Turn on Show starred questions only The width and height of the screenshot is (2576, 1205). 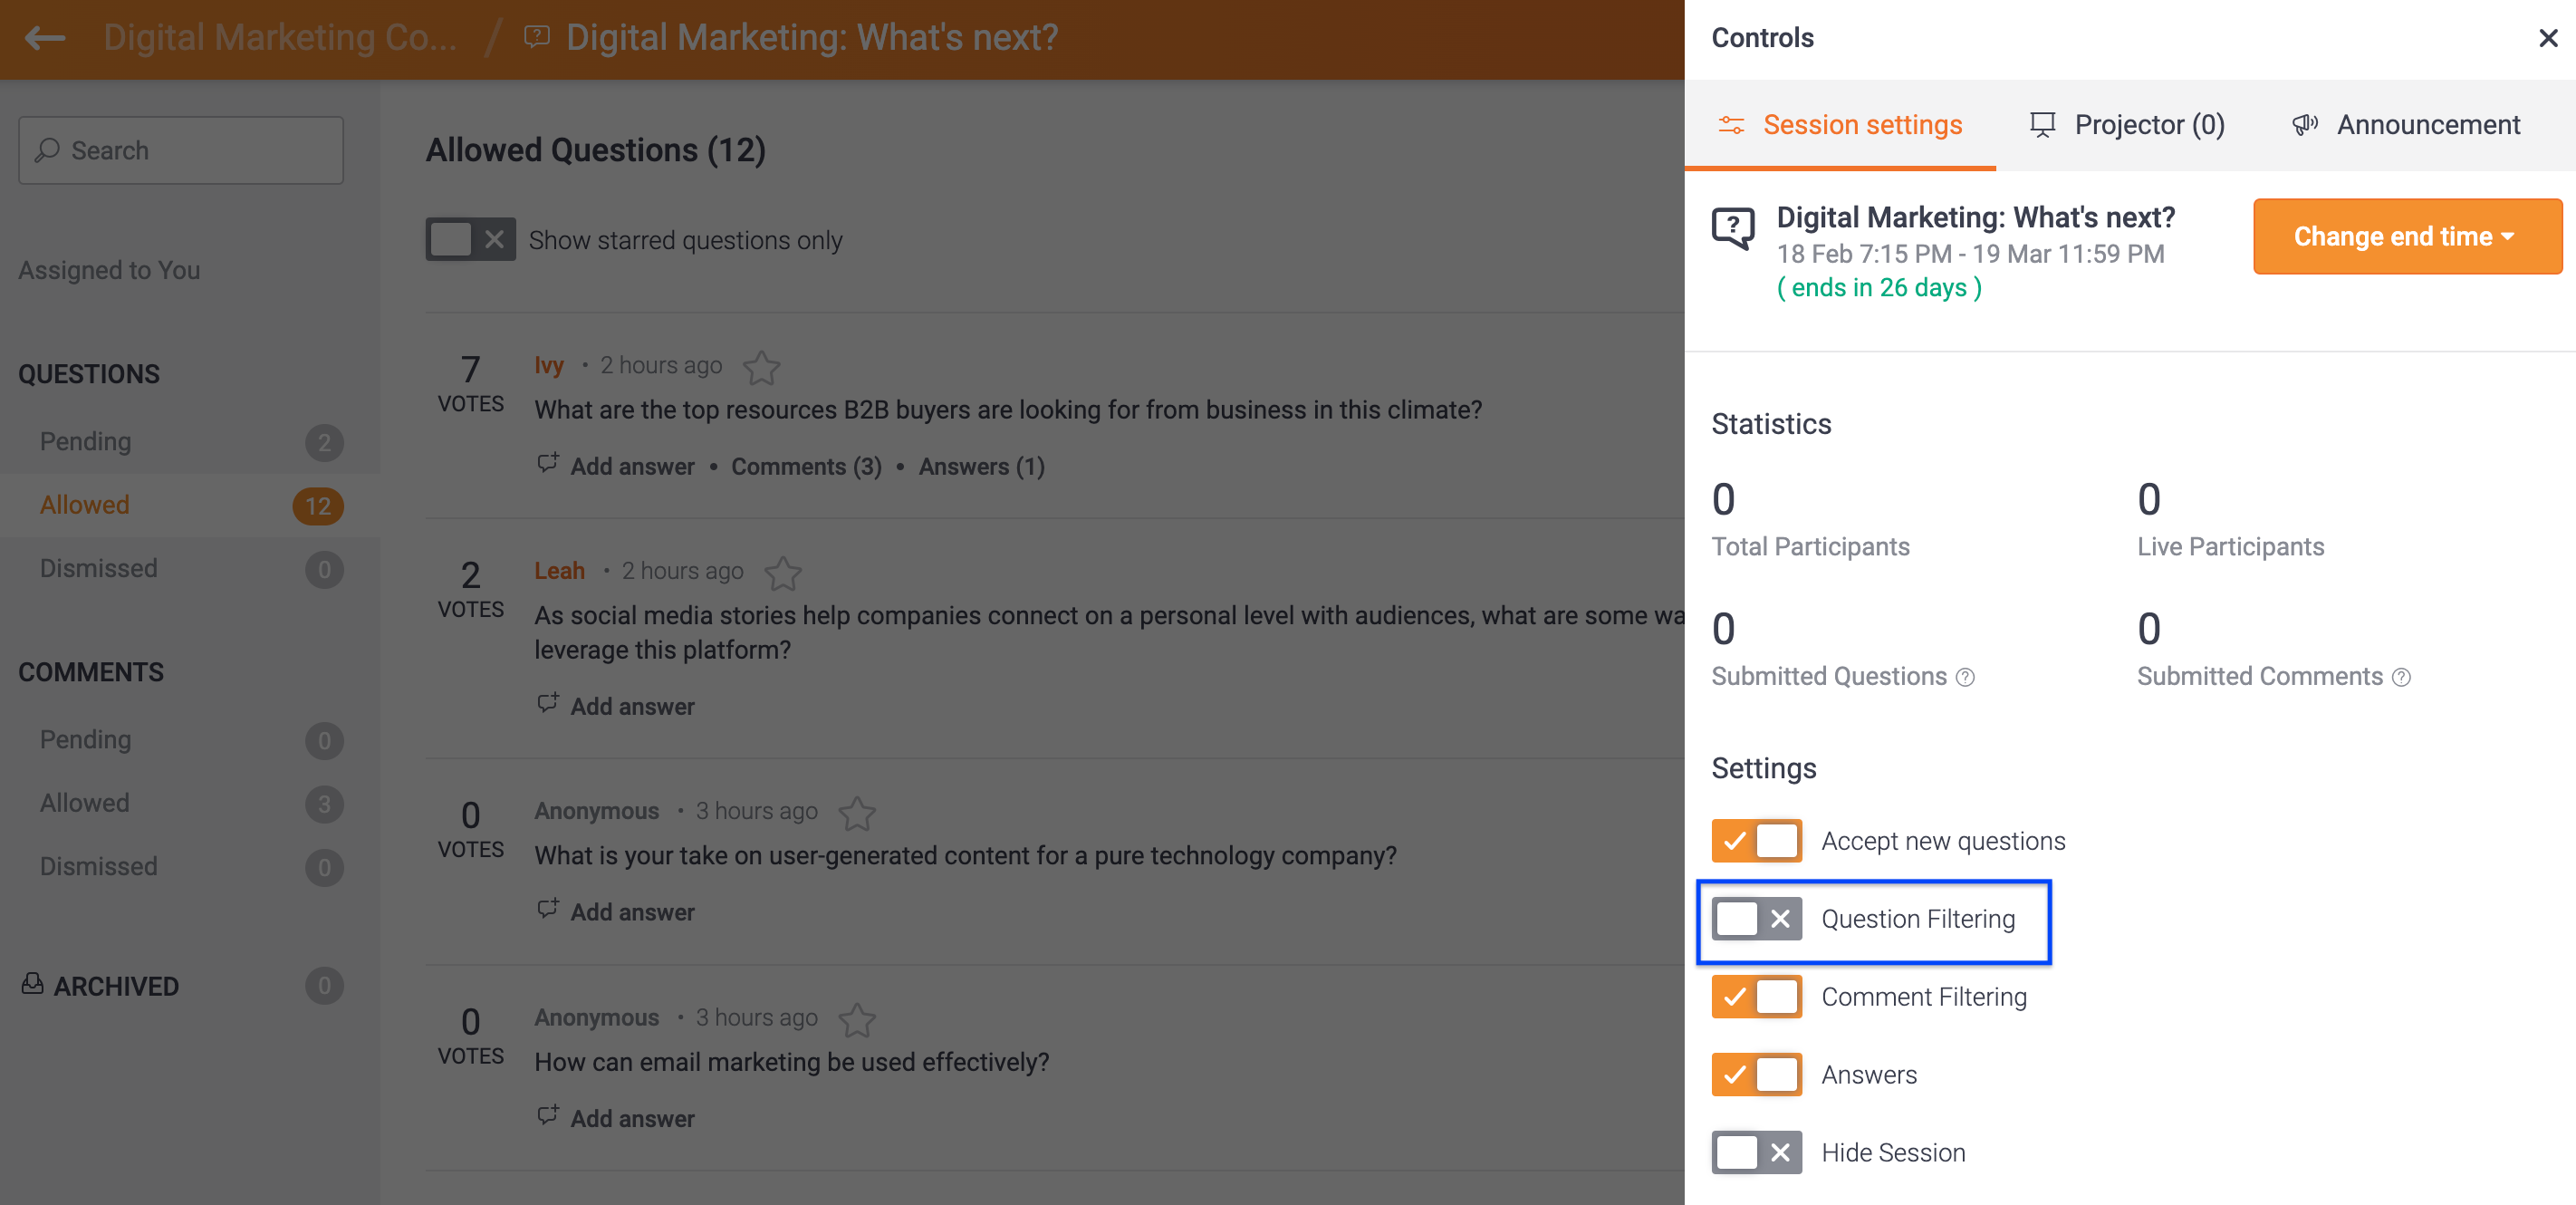click(x=470, y=239)
